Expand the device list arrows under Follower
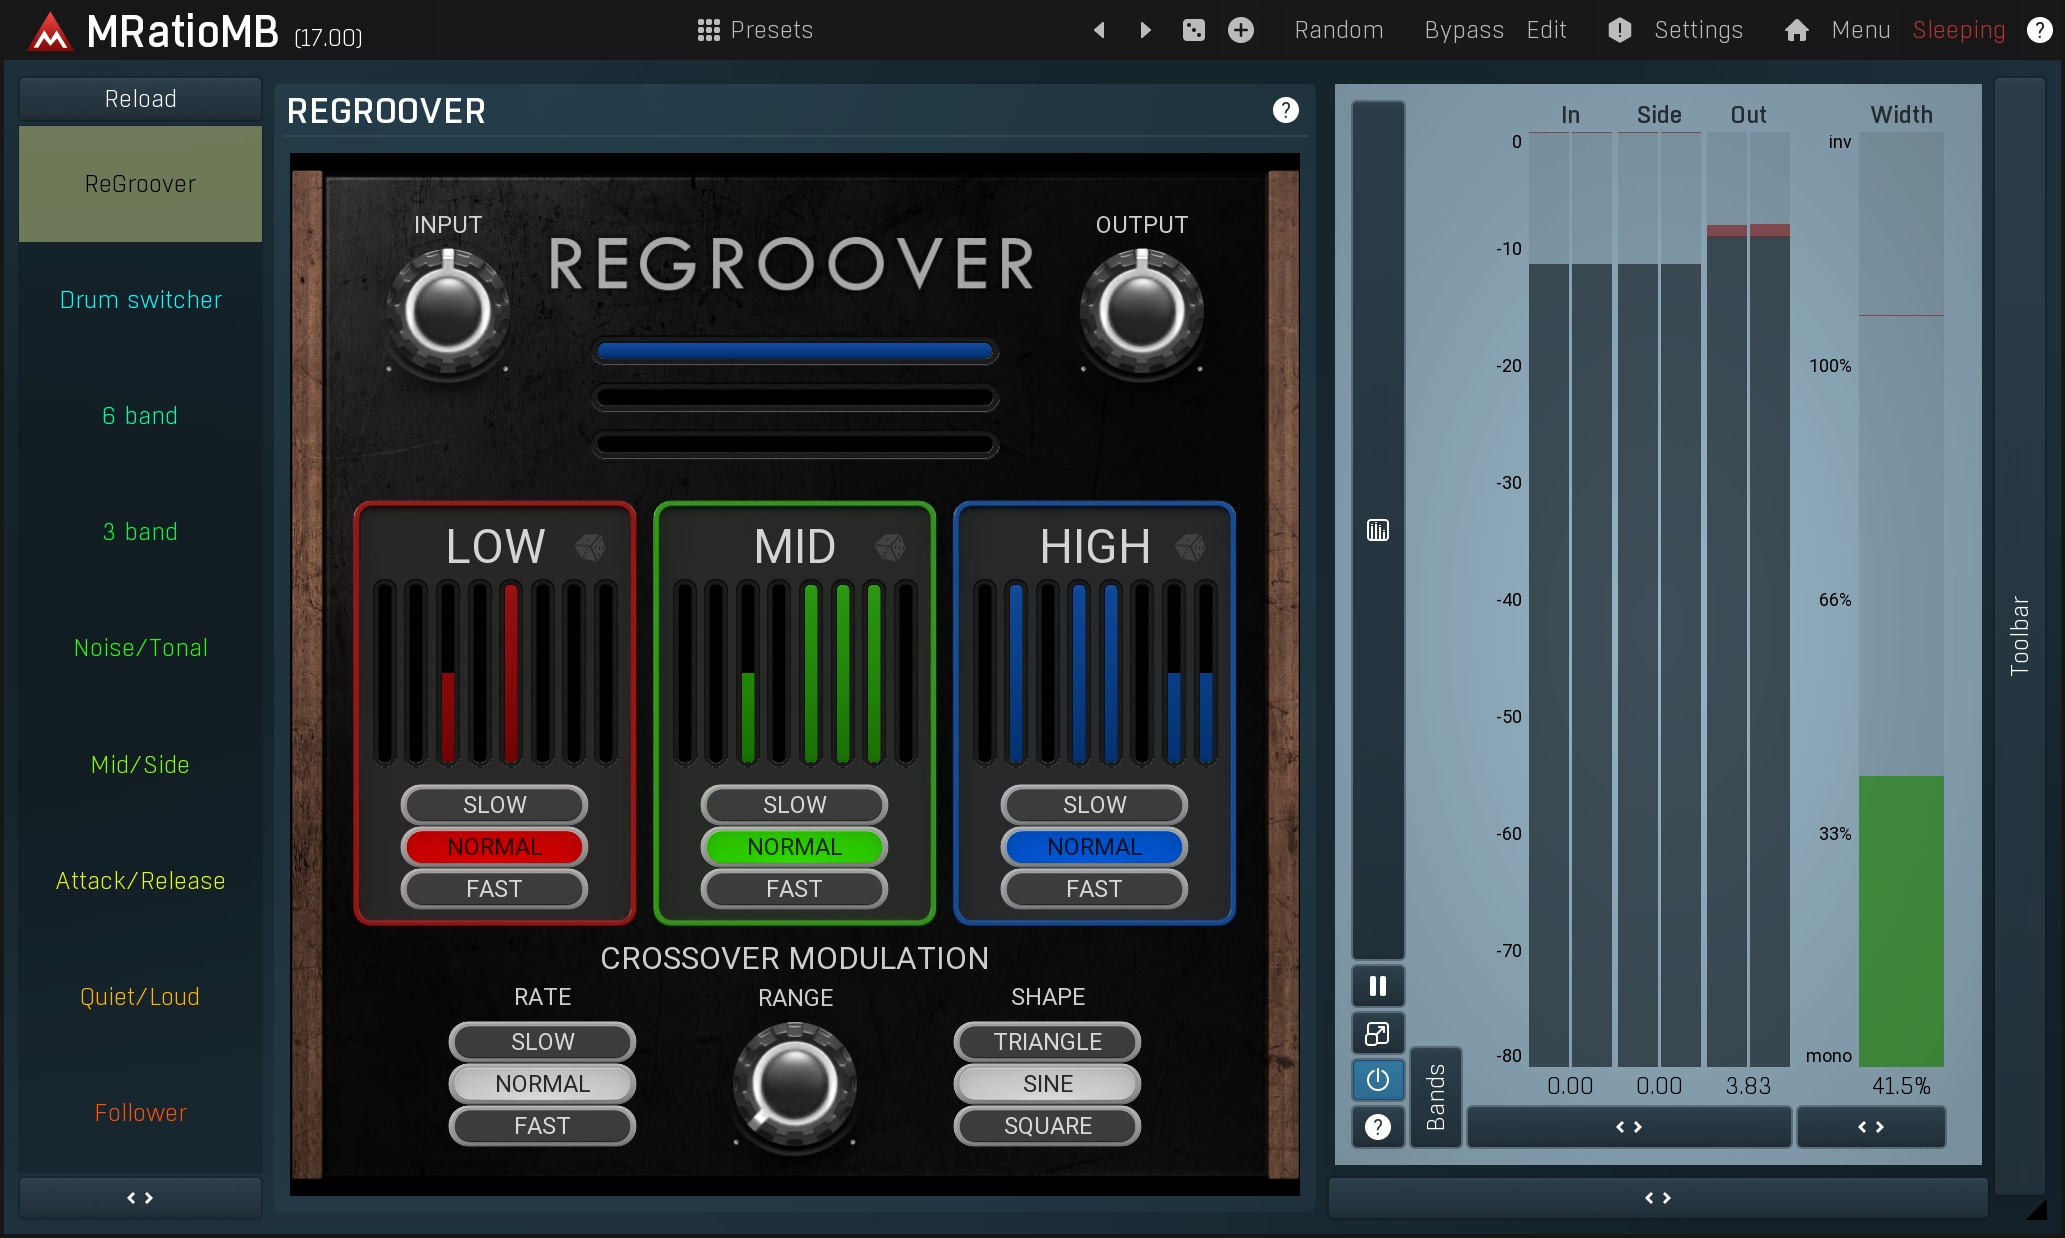The image size is (2065, 1238). 140,1198
